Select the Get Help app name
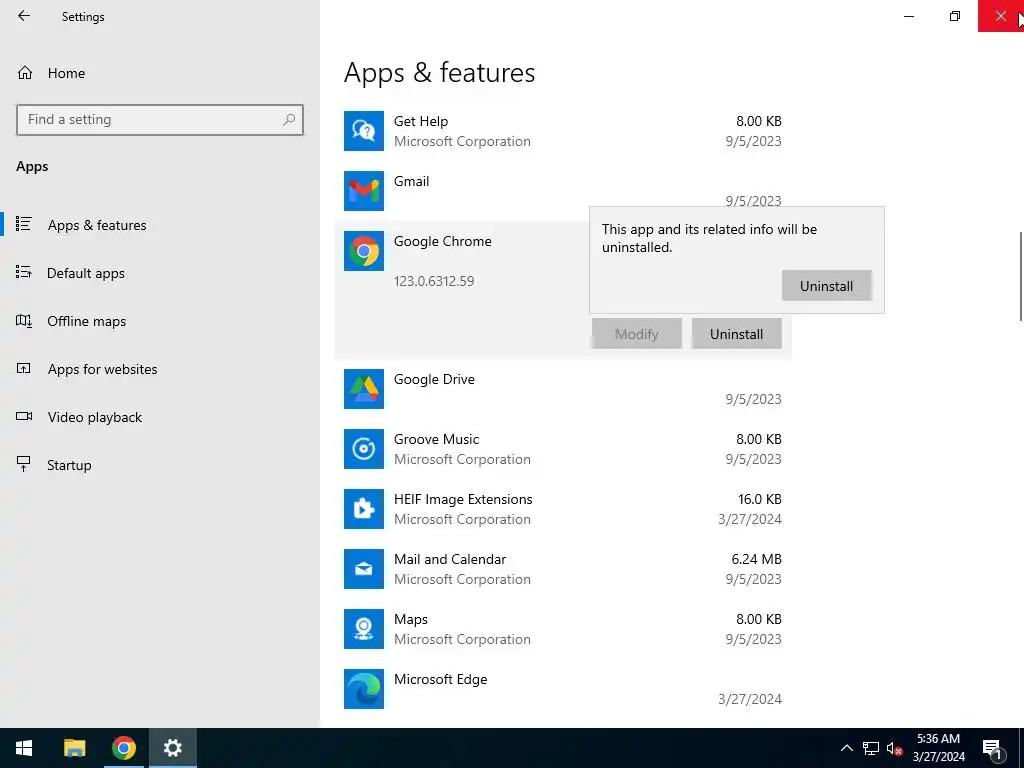The image size is (1024, 768). 421,121
